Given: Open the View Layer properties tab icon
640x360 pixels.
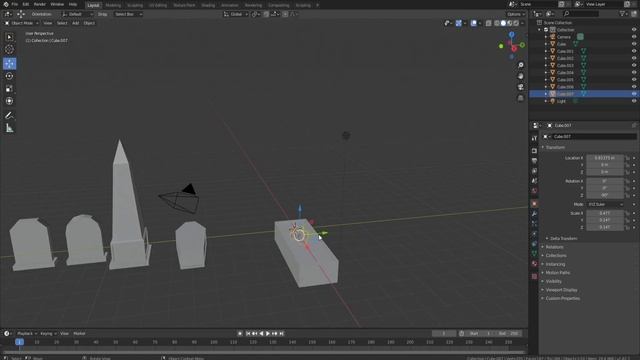Looking at the screenshot, I should click(534, 171).
